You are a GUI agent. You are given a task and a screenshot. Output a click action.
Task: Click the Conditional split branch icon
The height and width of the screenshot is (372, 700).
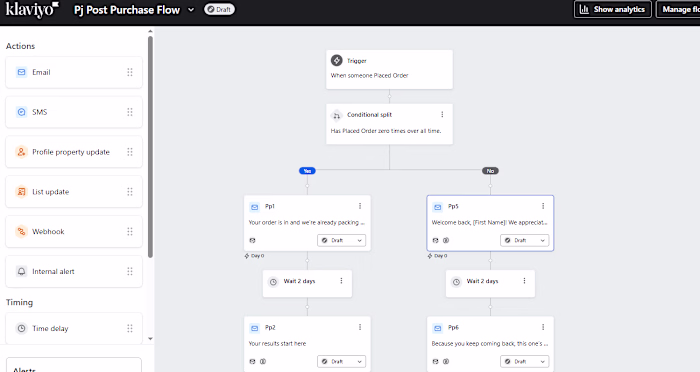[337, 116]
